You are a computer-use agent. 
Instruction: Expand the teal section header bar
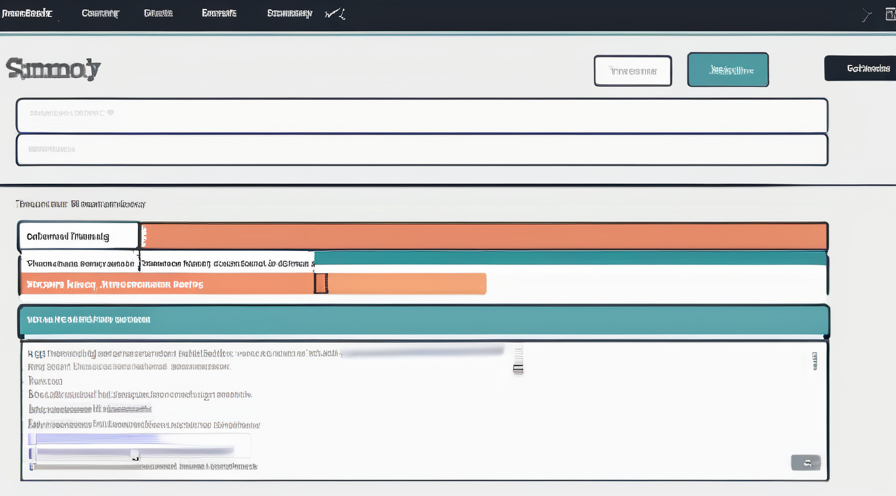423,320
